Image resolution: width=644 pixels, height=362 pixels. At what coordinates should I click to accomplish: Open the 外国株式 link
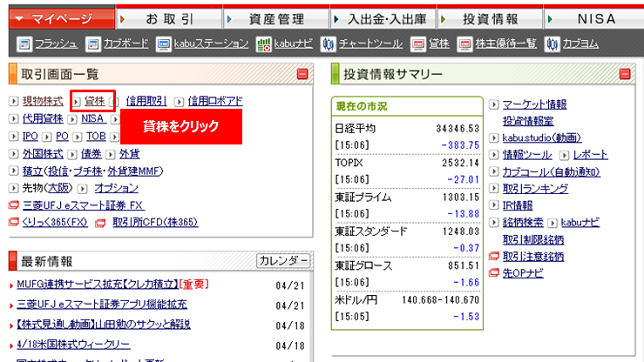43,154
